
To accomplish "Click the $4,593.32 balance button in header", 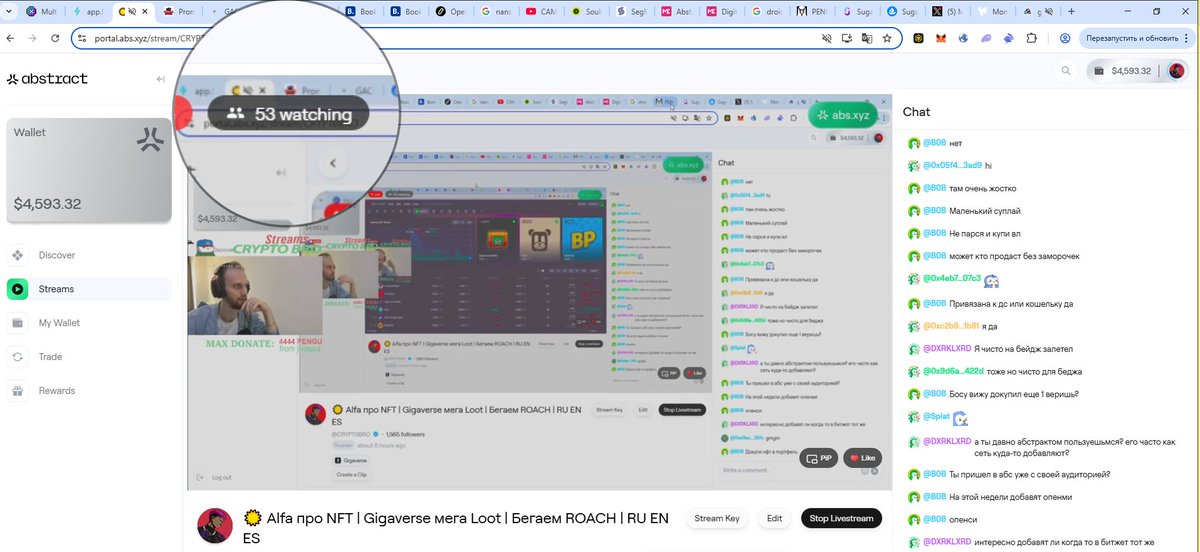I will pyautogui.click(x=1121, y=71).
